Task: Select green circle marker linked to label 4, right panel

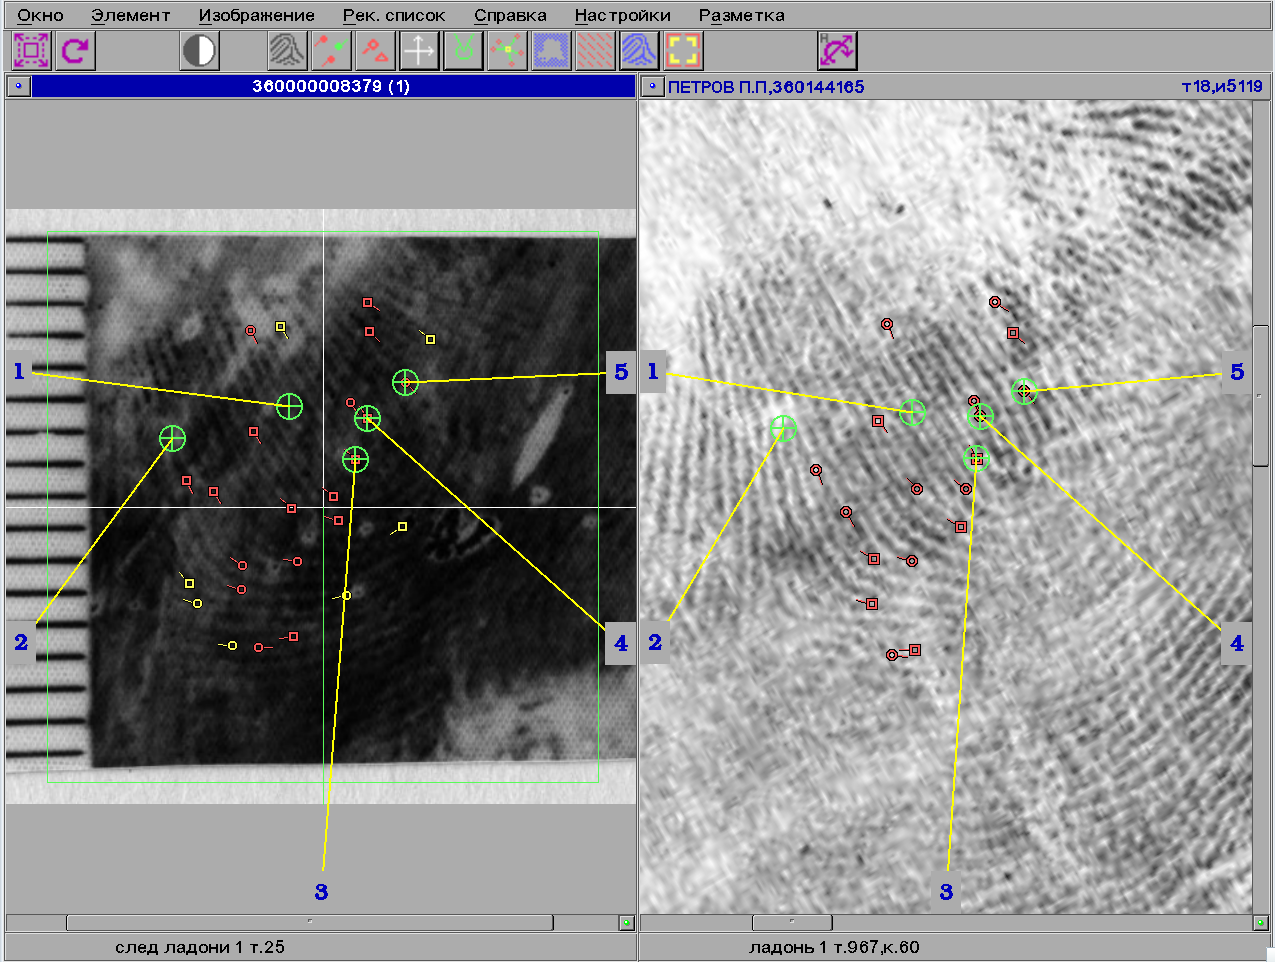Action: (980, 416)
